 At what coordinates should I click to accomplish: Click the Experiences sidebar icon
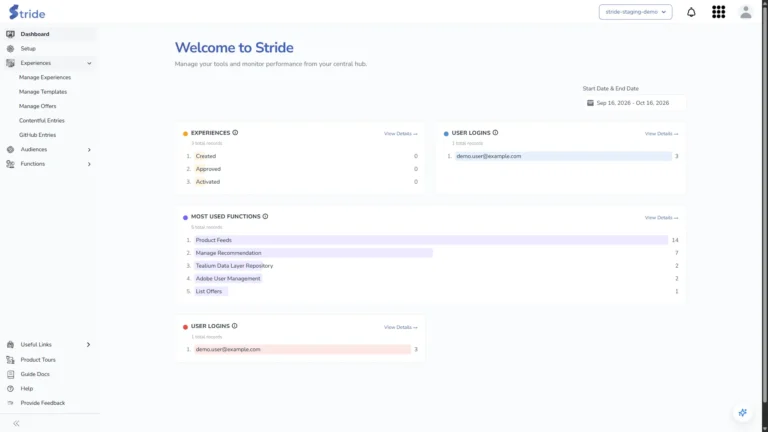pos(10,63)
